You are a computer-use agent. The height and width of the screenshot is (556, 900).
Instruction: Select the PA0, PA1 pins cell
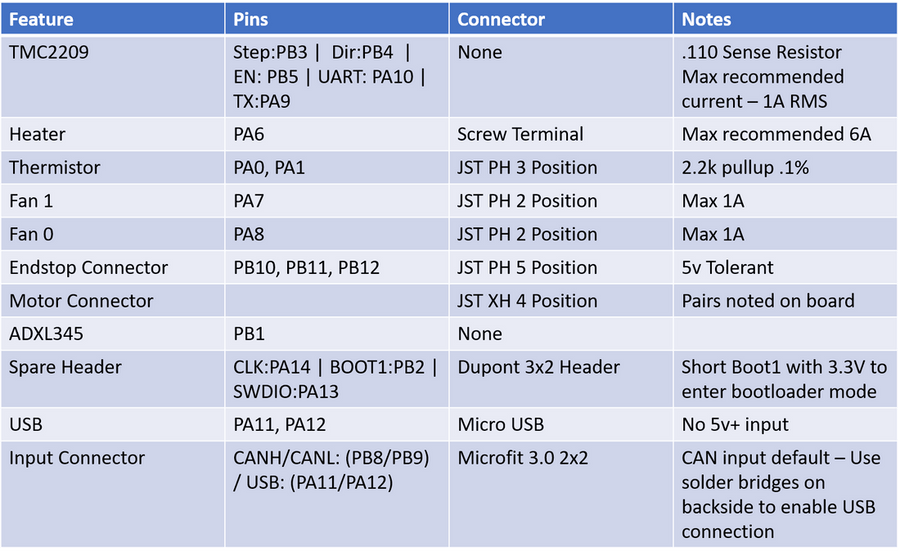269,167
